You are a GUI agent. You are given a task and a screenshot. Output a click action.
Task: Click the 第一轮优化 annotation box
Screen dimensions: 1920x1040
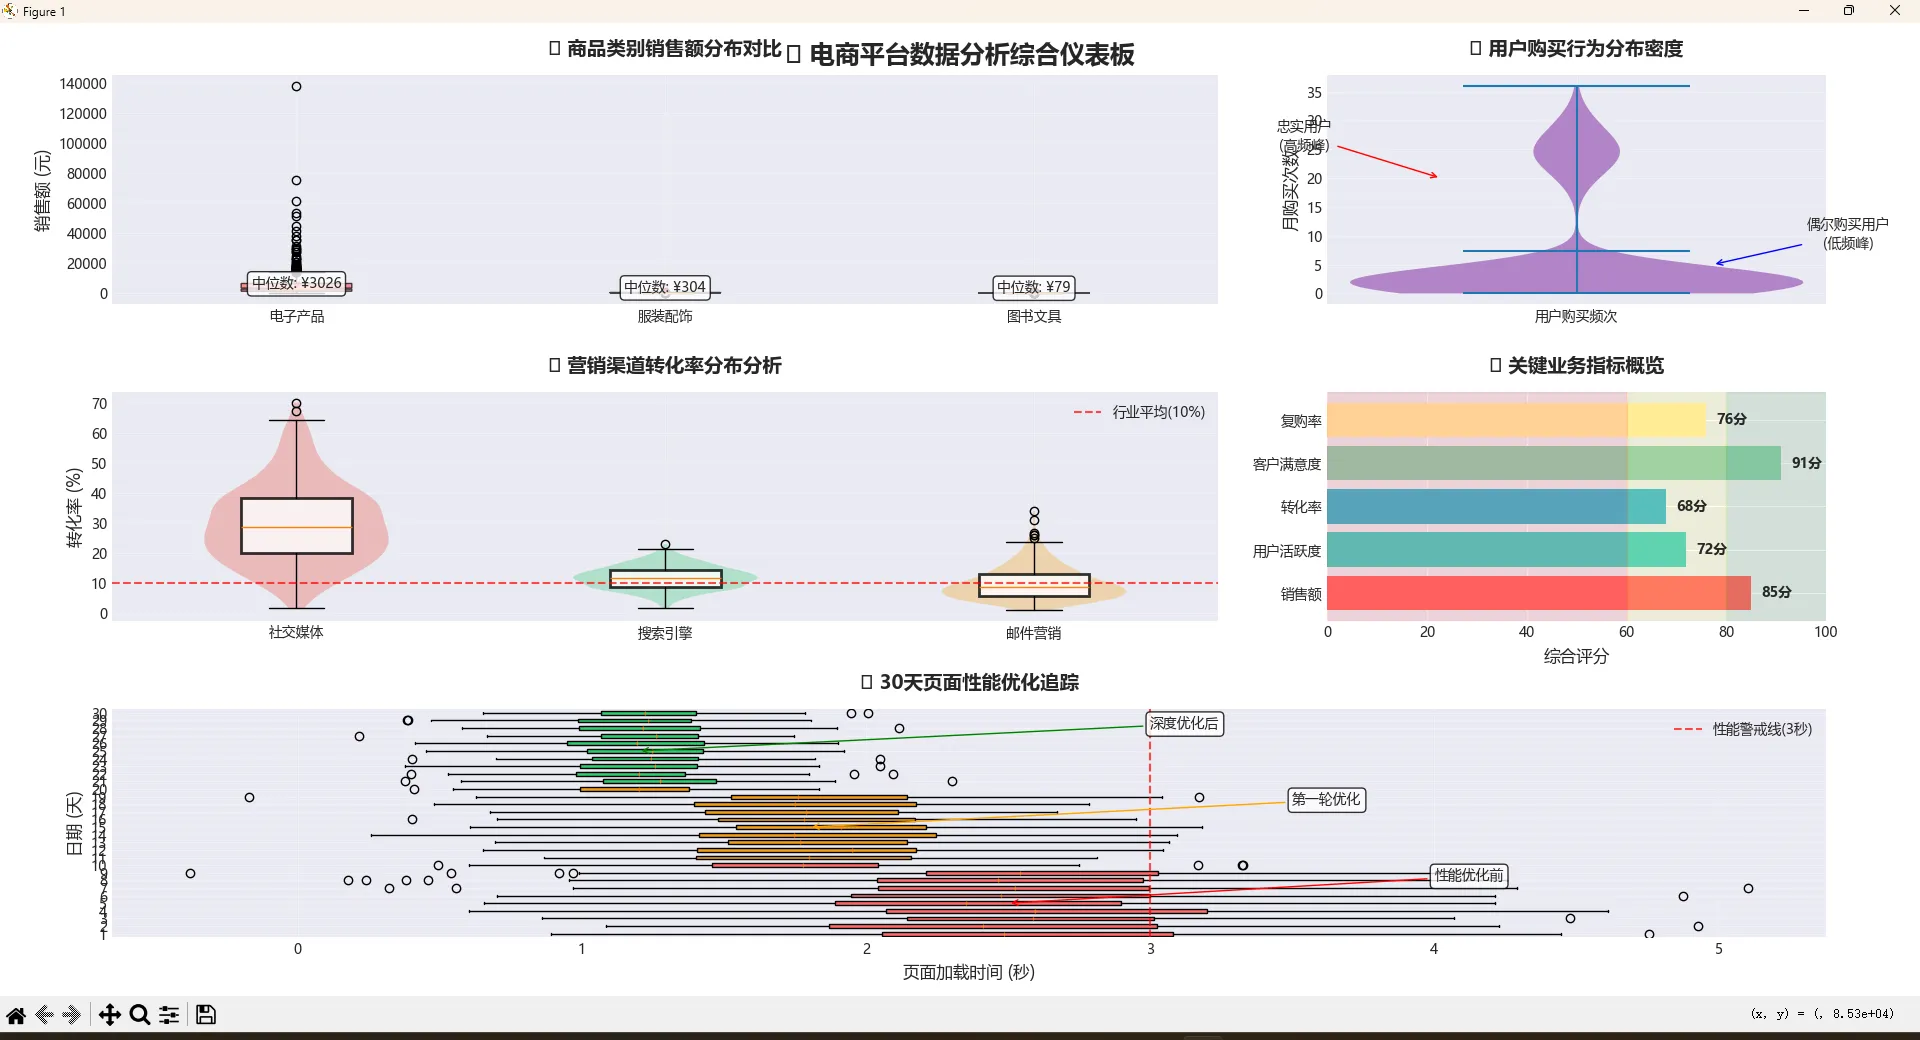(x=1326, y=799)
